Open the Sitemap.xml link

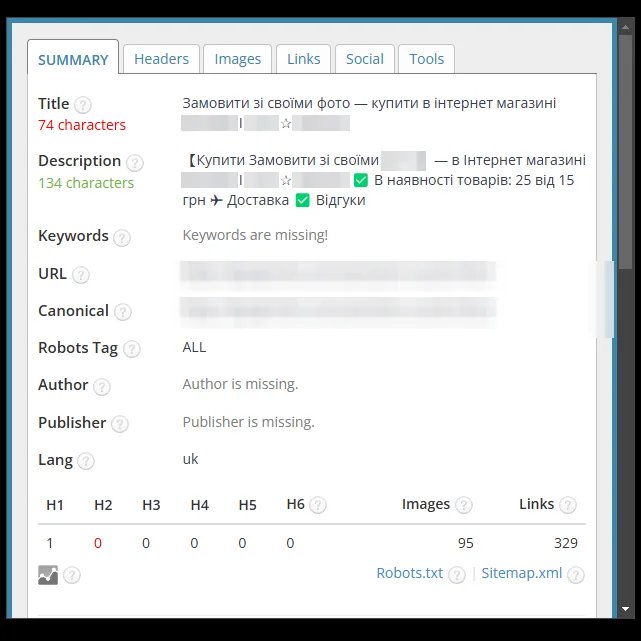point(522,573)
